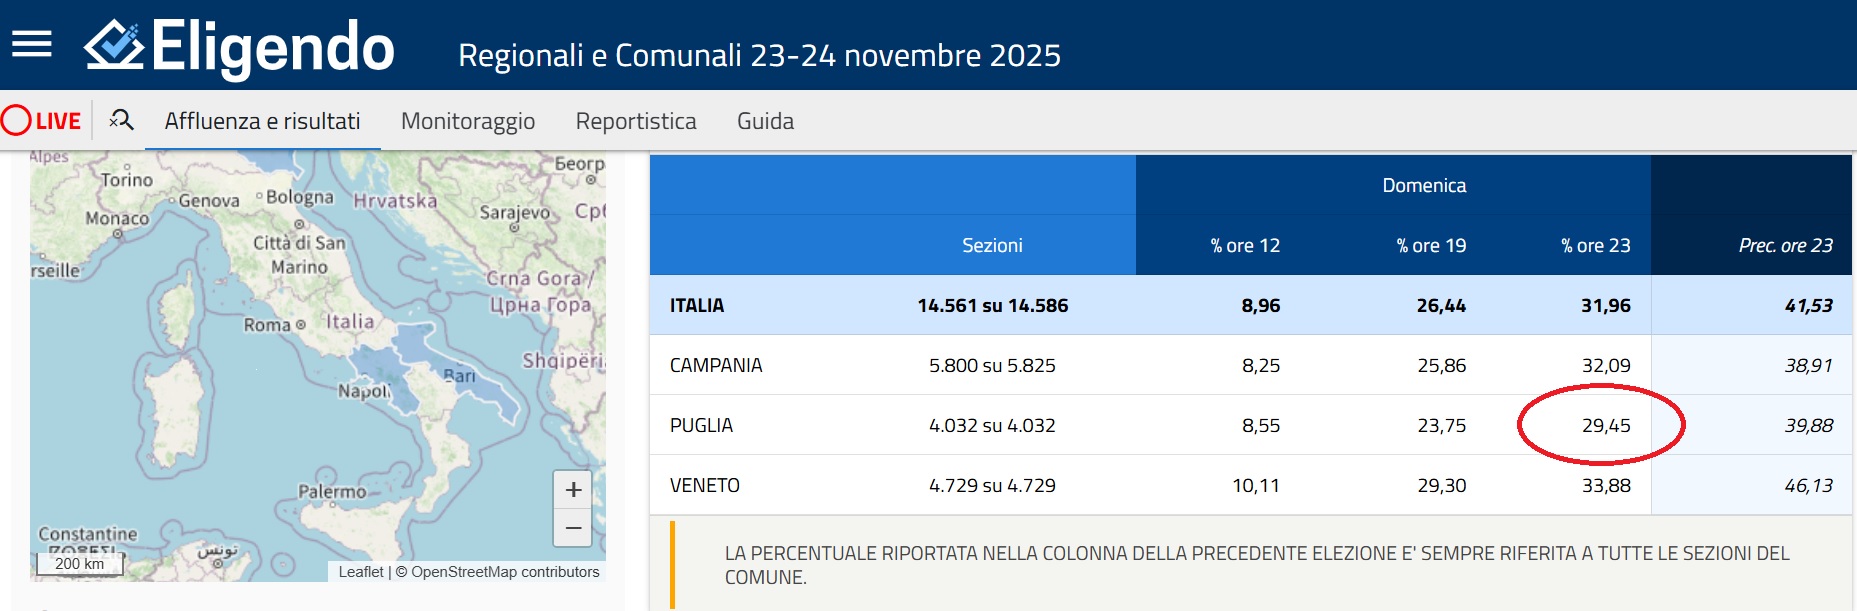The image size is (1857, 611).
Task: Open the OpenStreetMap contributors link
Action: (x=505, y=572)
